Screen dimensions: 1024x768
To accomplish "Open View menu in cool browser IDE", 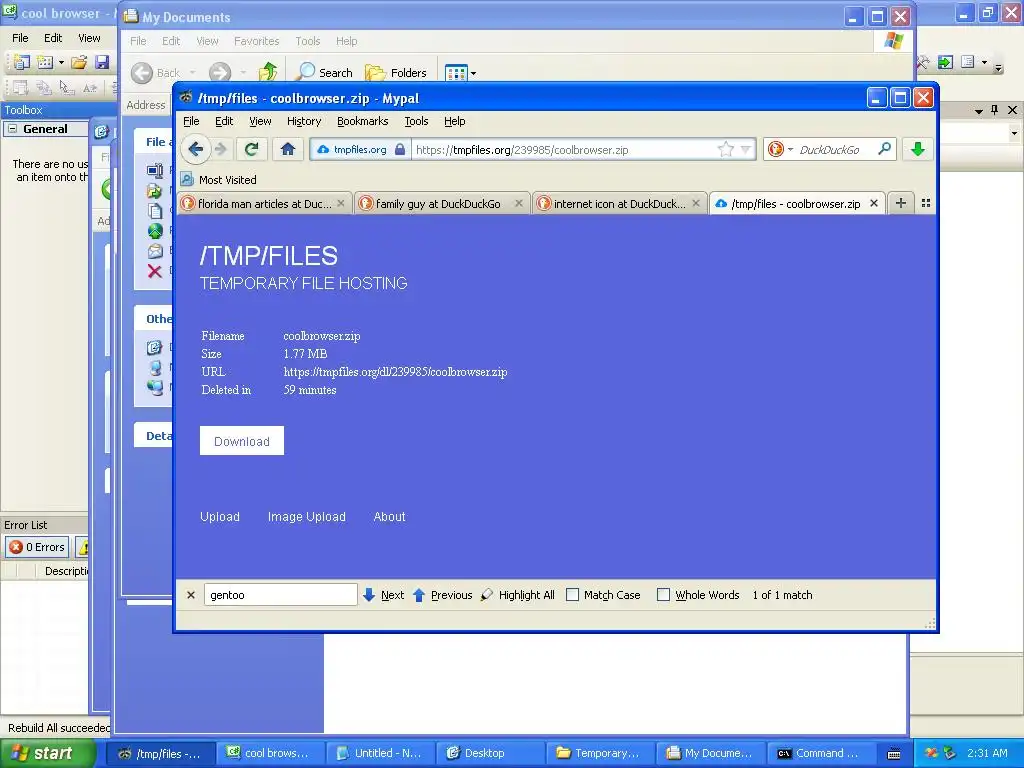I will pyautogui.click(x=89, y=38).
